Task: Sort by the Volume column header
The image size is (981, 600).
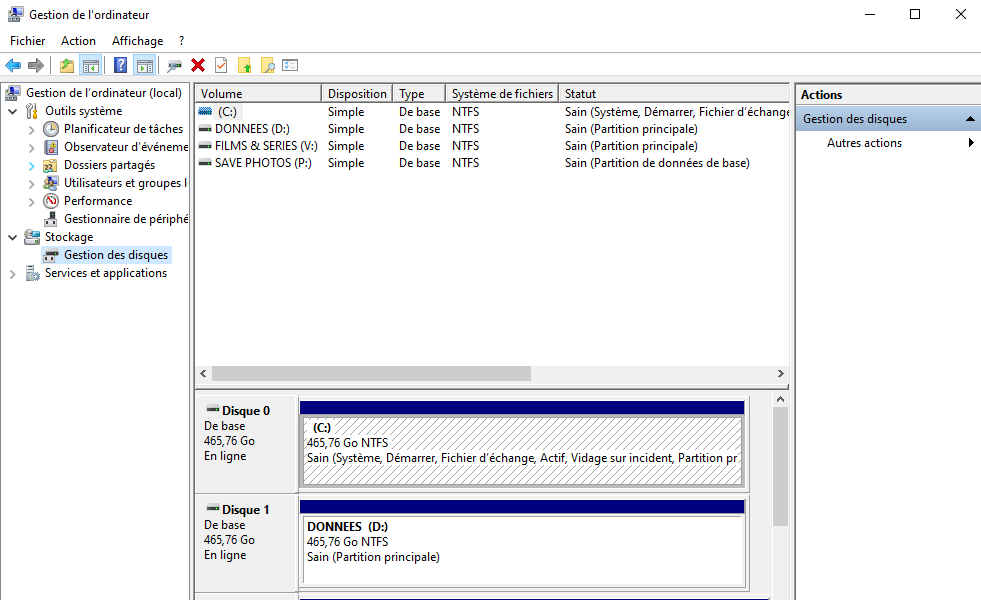Action: 258,93
